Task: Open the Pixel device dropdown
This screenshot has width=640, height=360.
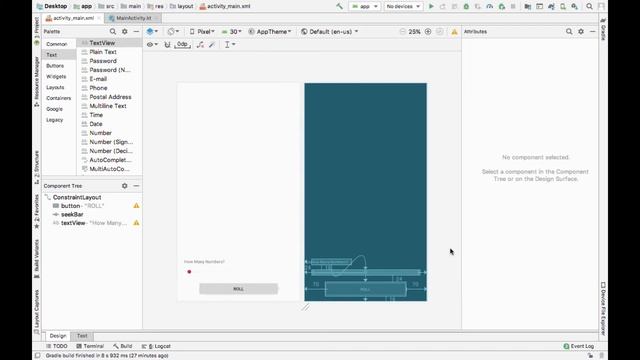Action: (x=202, y=31)
